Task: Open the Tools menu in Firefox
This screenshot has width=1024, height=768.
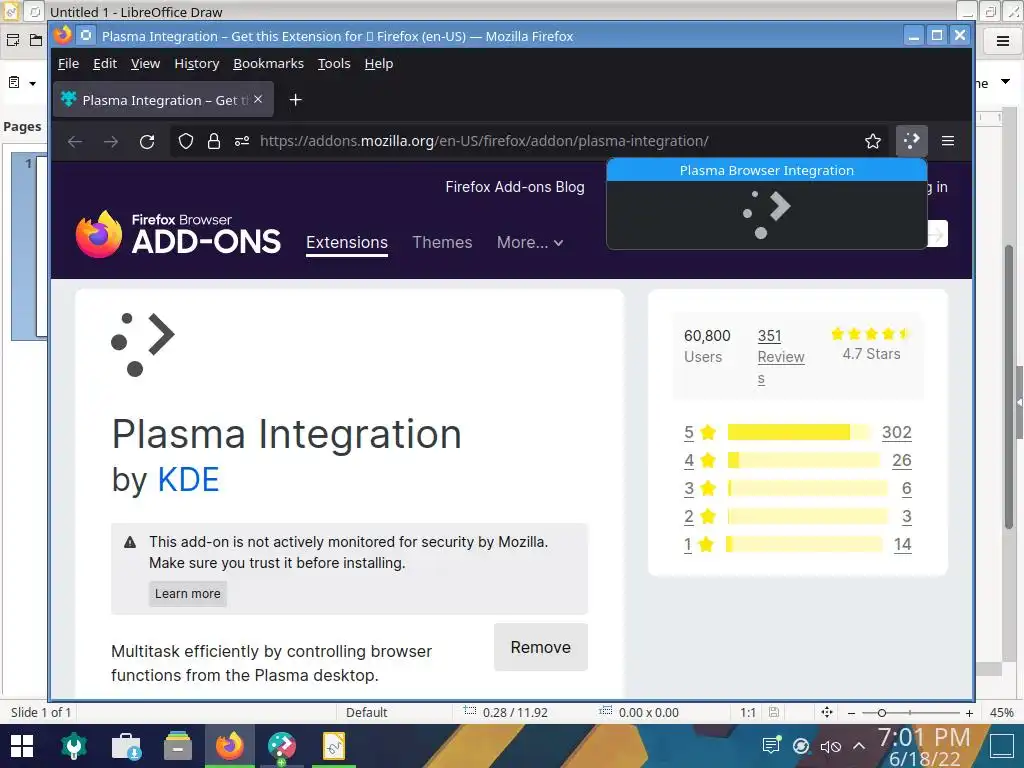Action: [x=334, y=63]
